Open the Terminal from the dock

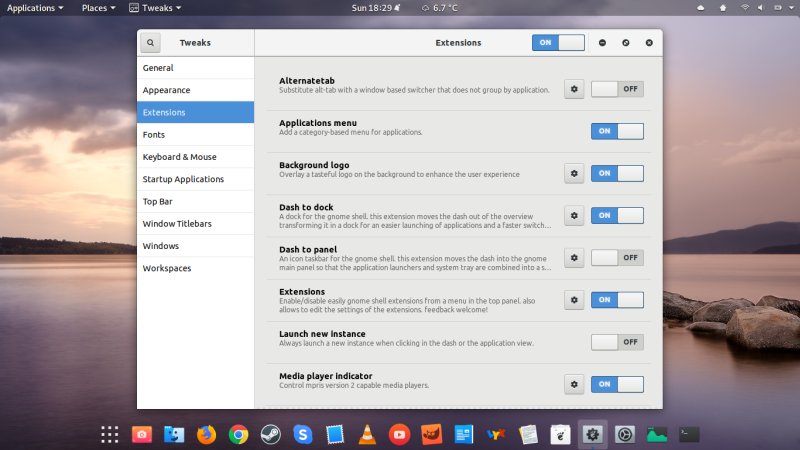tap(689, 435)
